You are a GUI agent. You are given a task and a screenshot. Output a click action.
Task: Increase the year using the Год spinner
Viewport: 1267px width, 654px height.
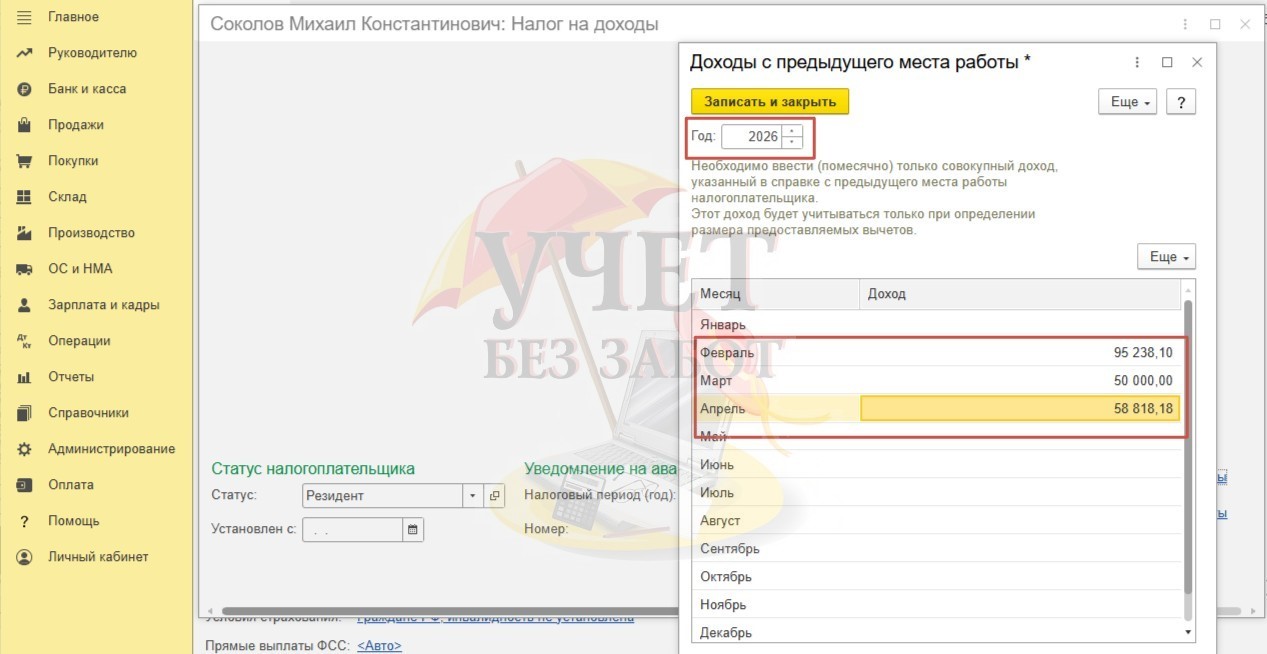[x=792, y=130]
